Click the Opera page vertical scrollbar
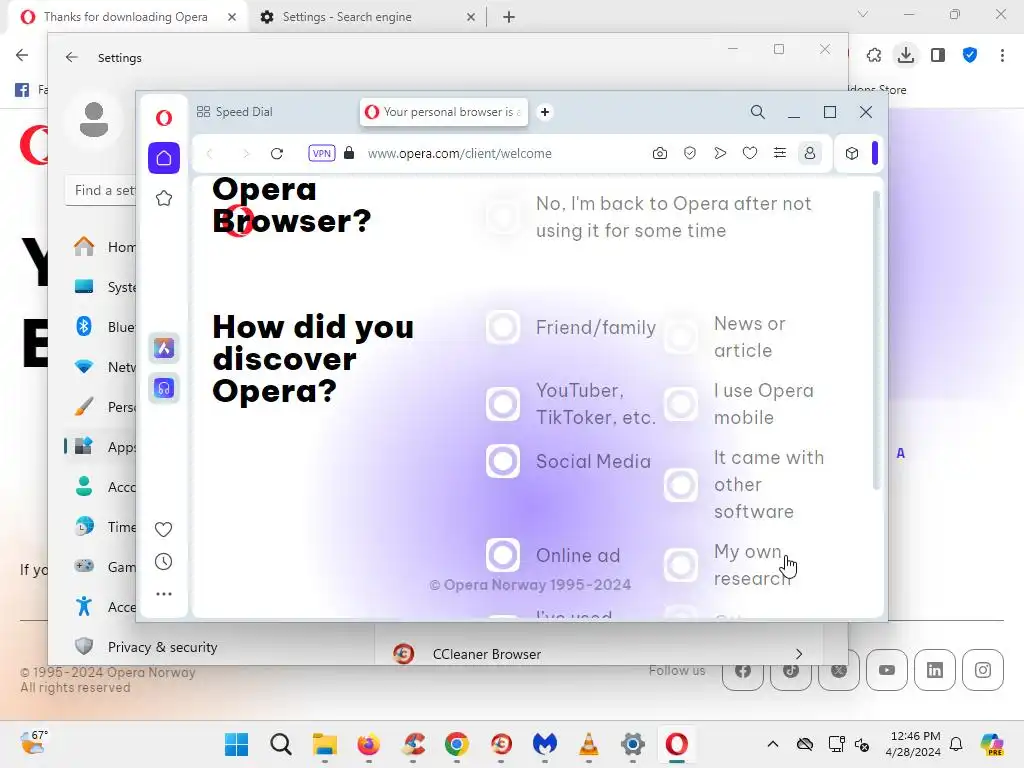1024x768 pixels. (x=876, y=340)
